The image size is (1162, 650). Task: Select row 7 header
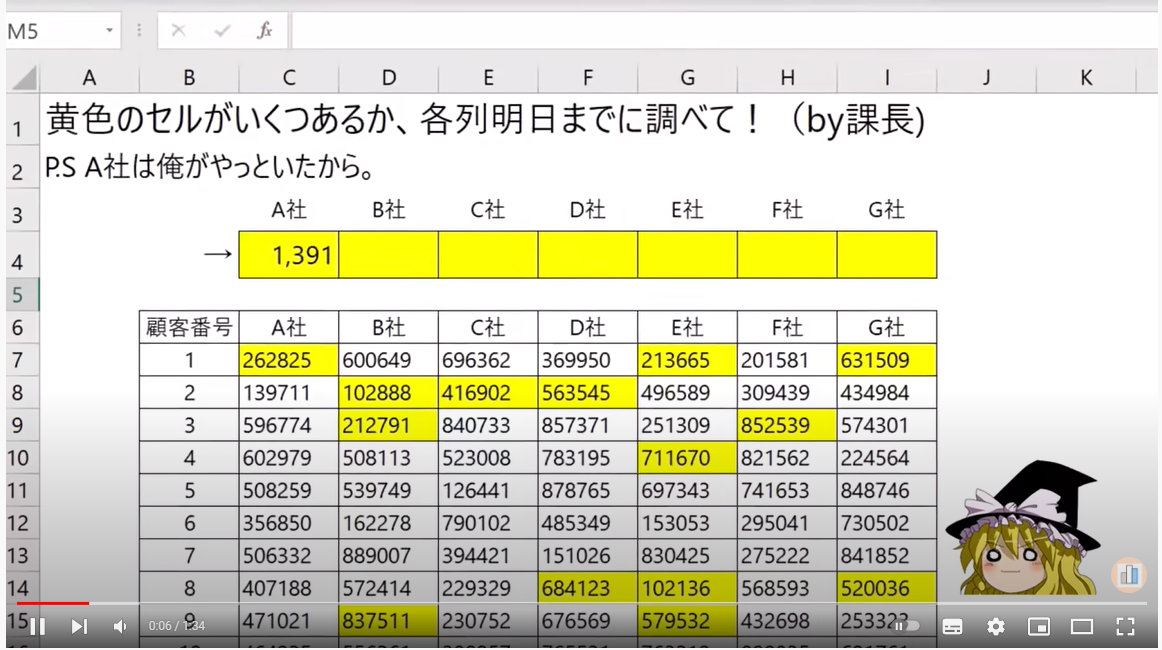(x=20, y=360)
